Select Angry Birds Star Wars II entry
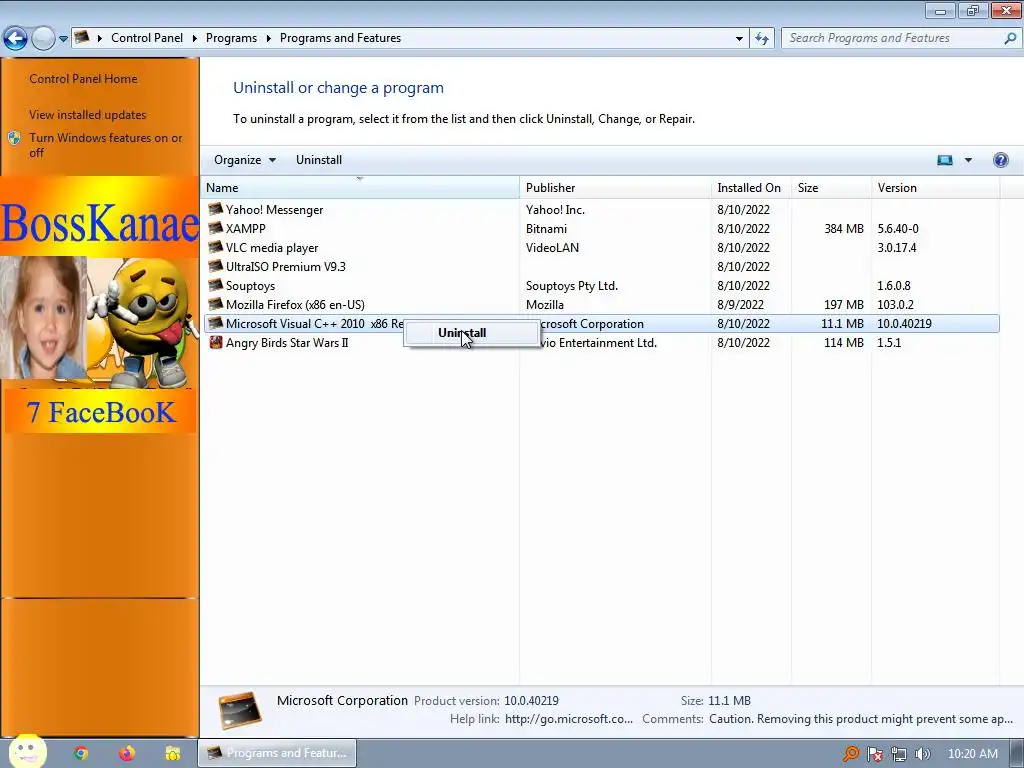Viewport: 1024px width, 768px height. coord(287,342)
